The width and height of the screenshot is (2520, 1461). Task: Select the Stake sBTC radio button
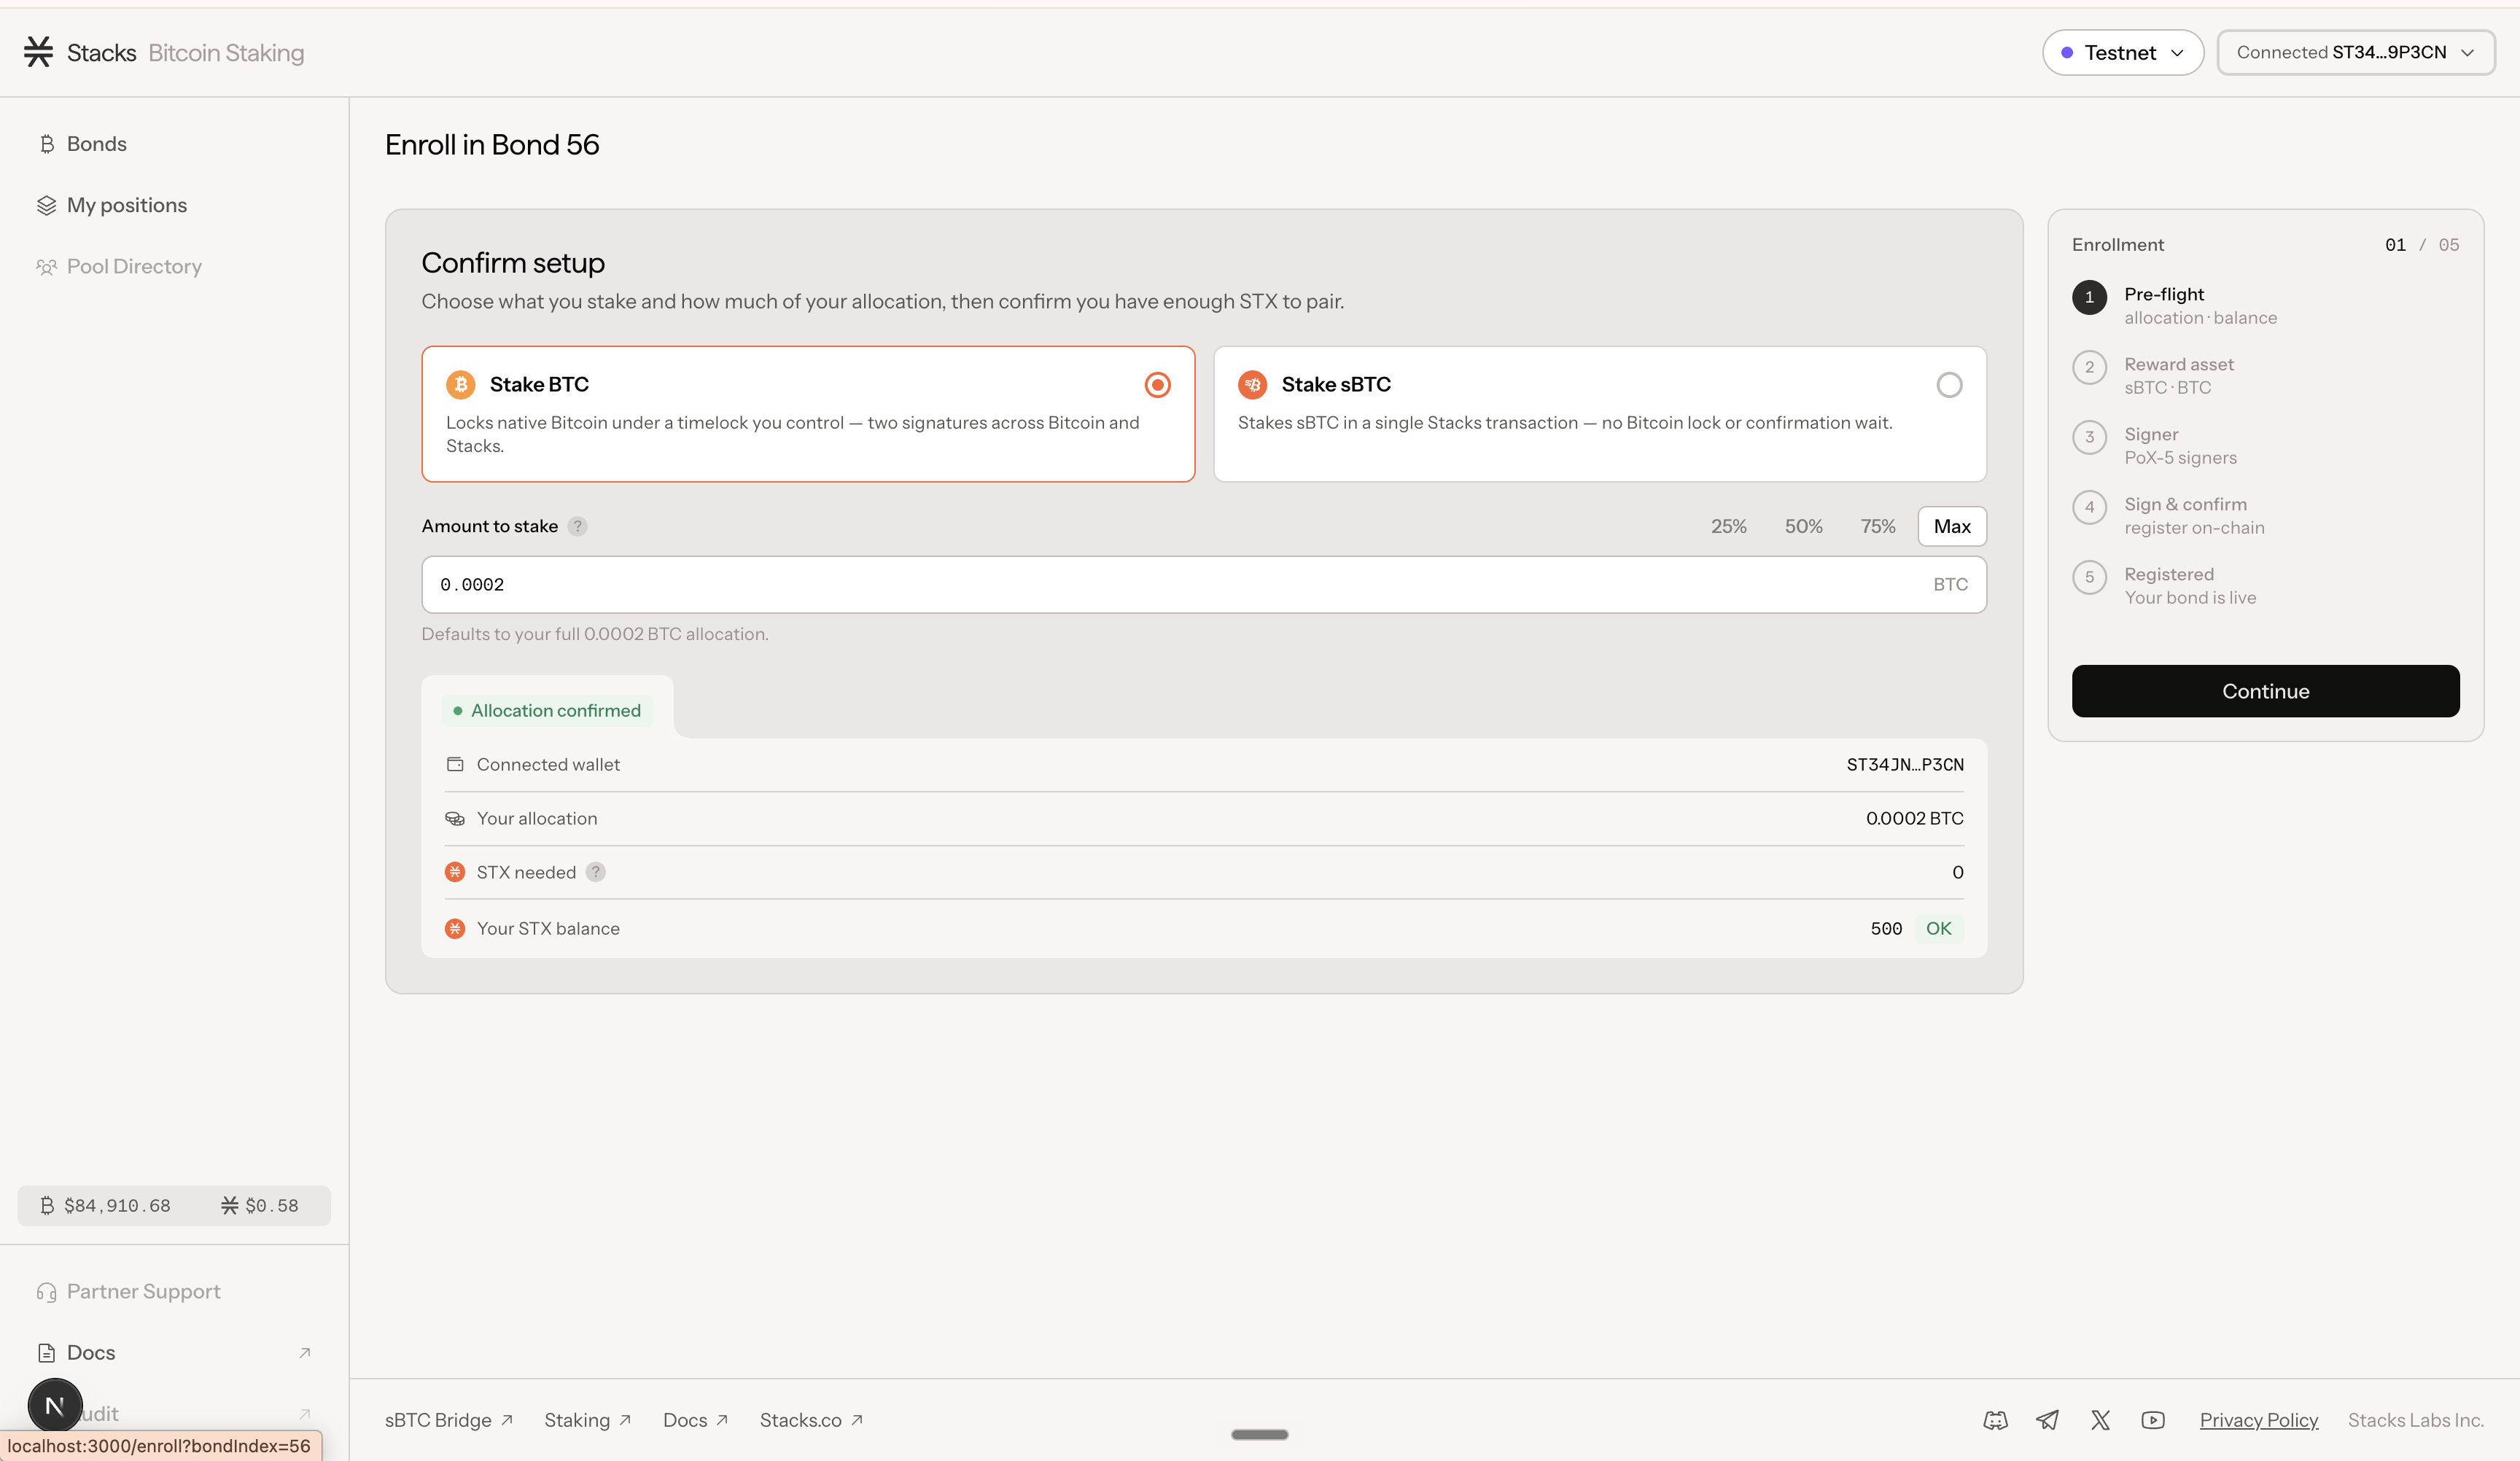(1949, 385)
